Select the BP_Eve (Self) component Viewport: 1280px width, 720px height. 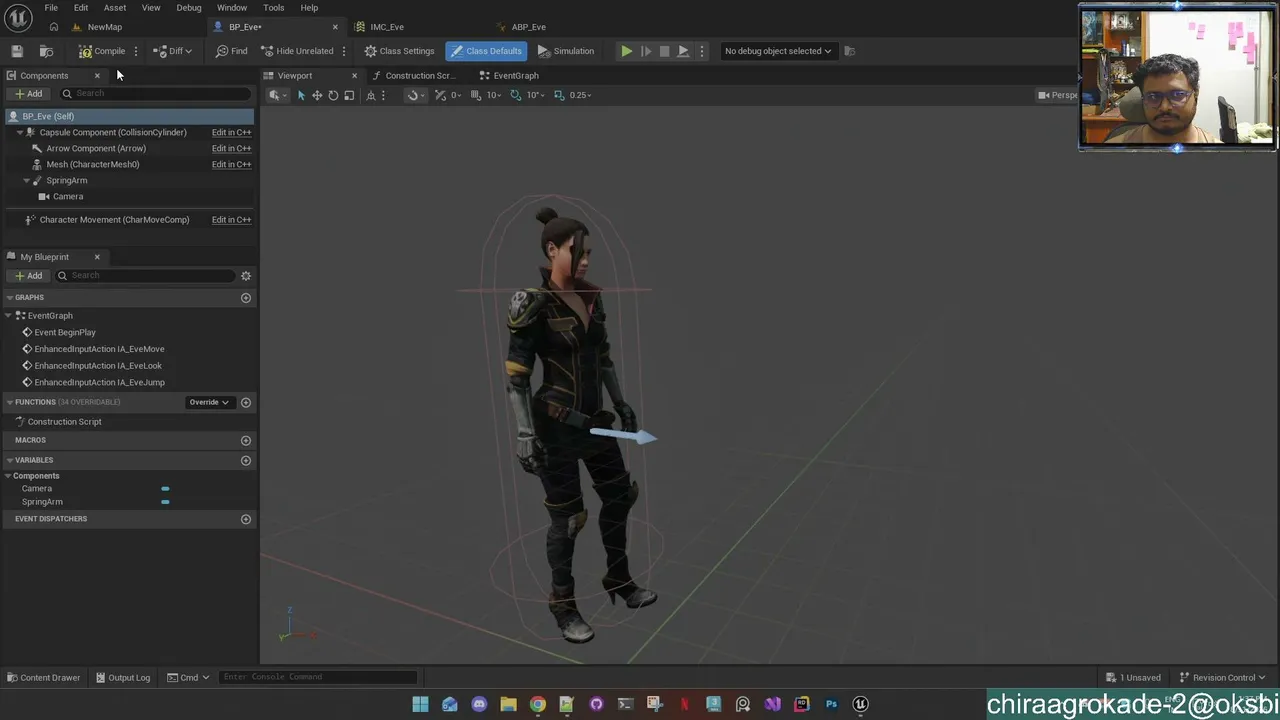click(x=130, y=116)
